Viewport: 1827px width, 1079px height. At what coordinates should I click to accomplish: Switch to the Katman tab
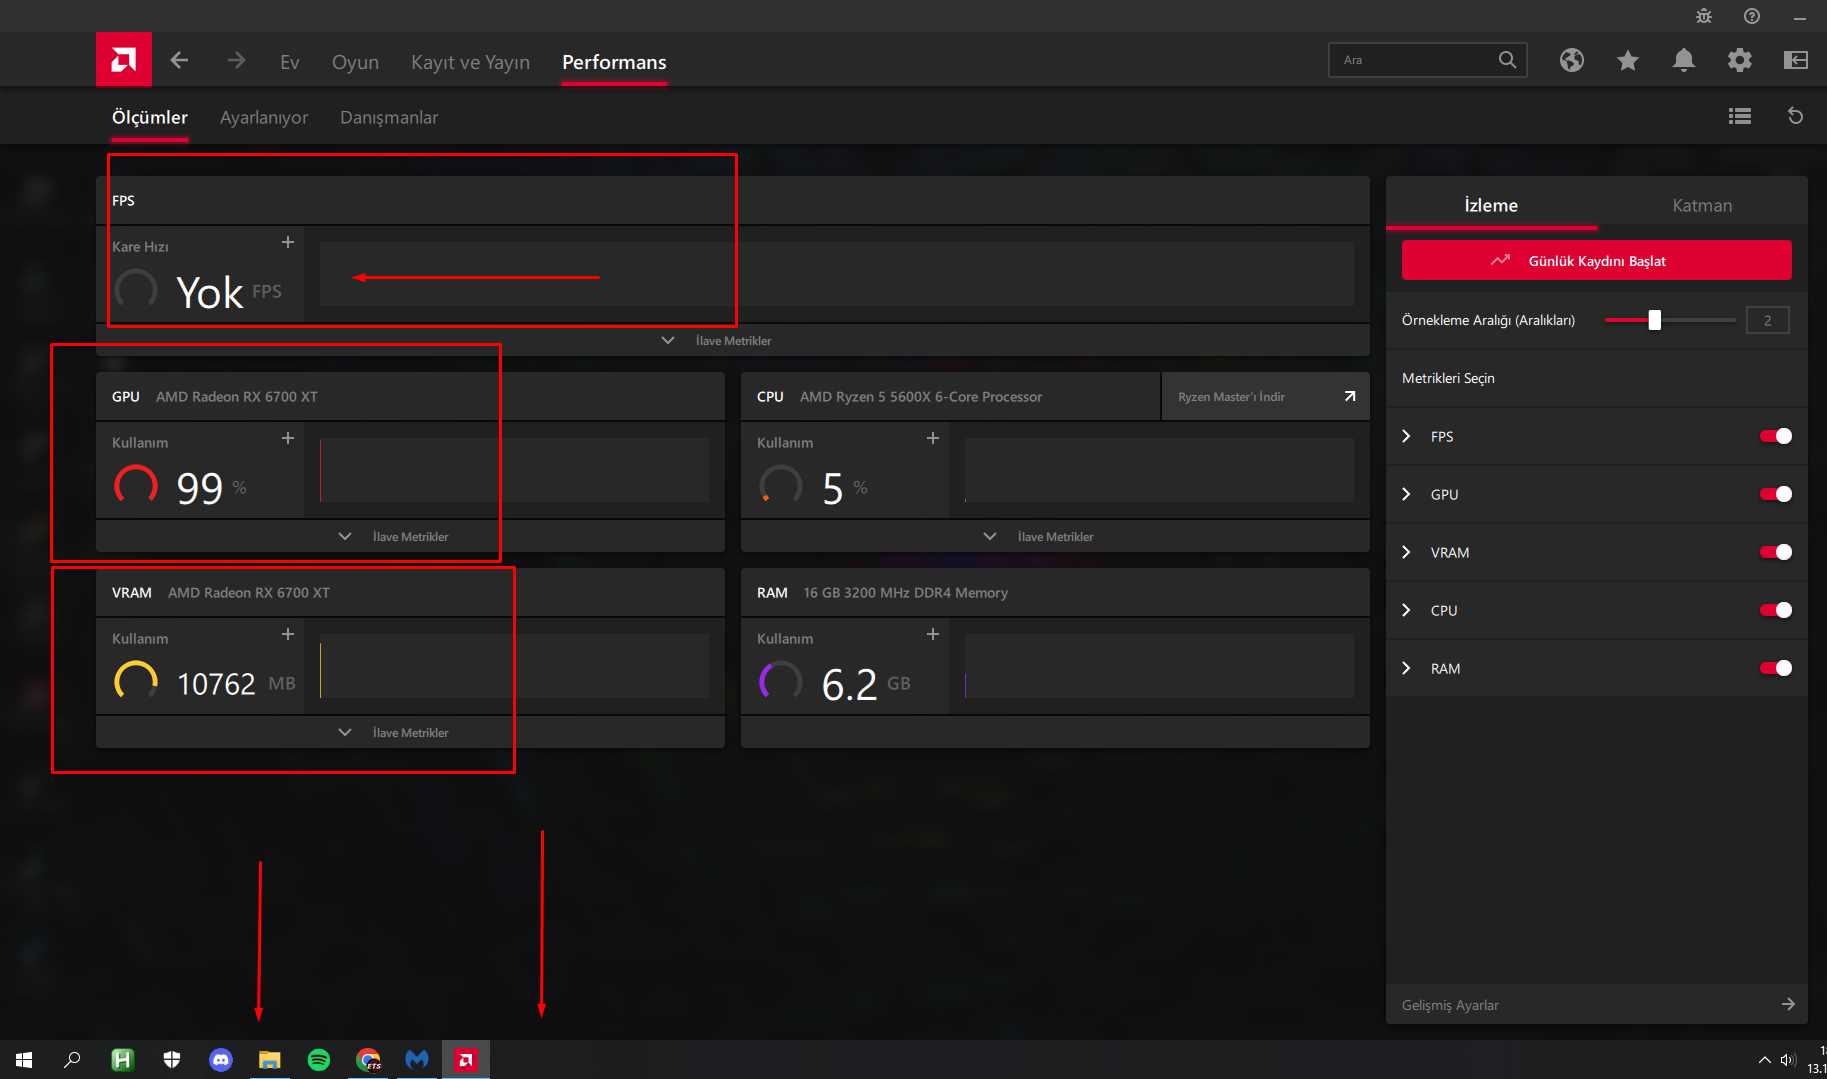point(1702,205)
